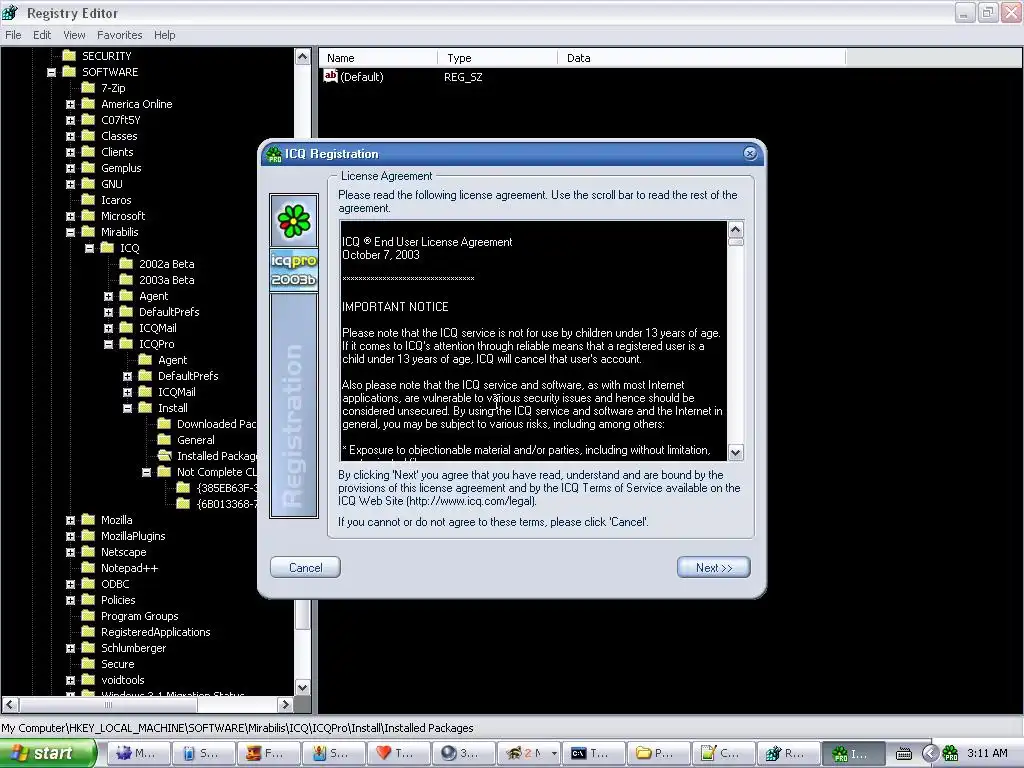This screenshot has width=1024, height=768.
Task: Select the Notepad++ folder icon
Action: click(x=88, y=568)
